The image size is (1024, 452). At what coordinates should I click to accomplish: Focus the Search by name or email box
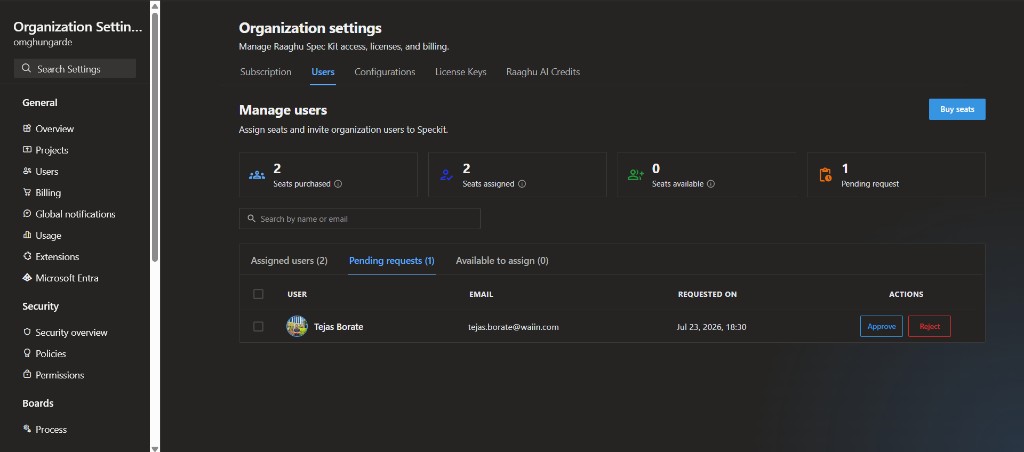pyautogui.click(x=360, y=219)
